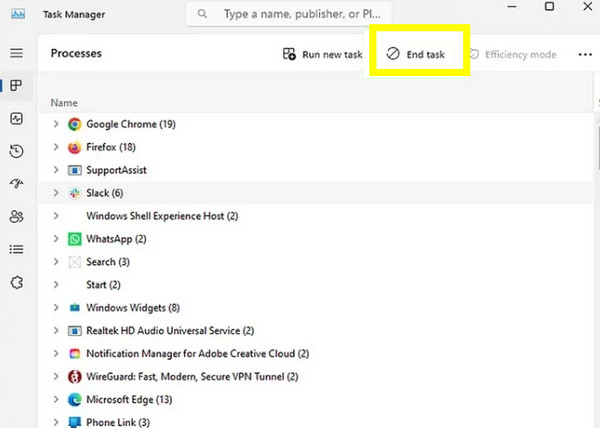Click the Realtek HD Audio icon
This screenshot has width=600, height=428.
point(75,331)
